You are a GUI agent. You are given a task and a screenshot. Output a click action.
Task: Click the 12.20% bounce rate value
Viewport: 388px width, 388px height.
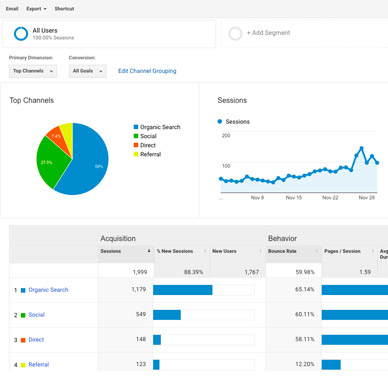305,364
